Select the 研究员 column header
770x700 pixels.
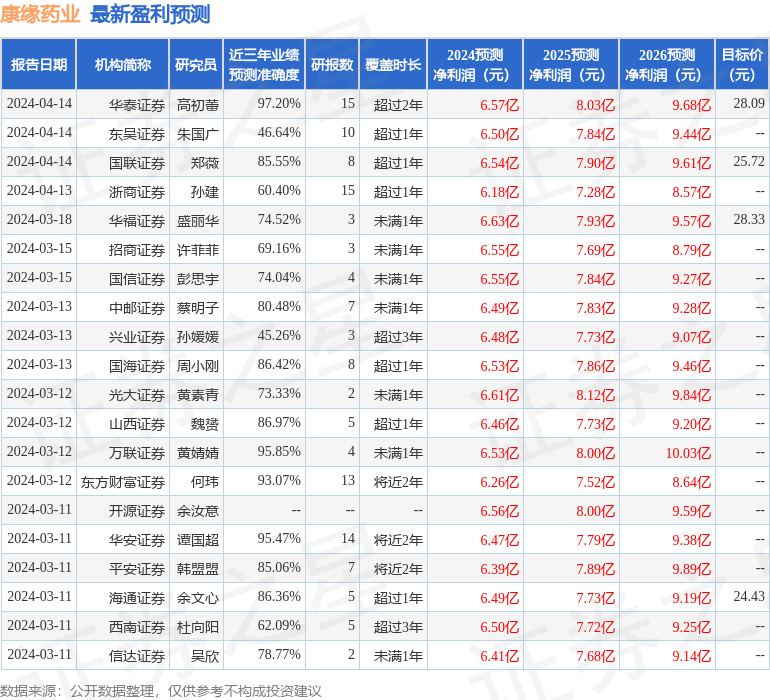tap(196, 64)
